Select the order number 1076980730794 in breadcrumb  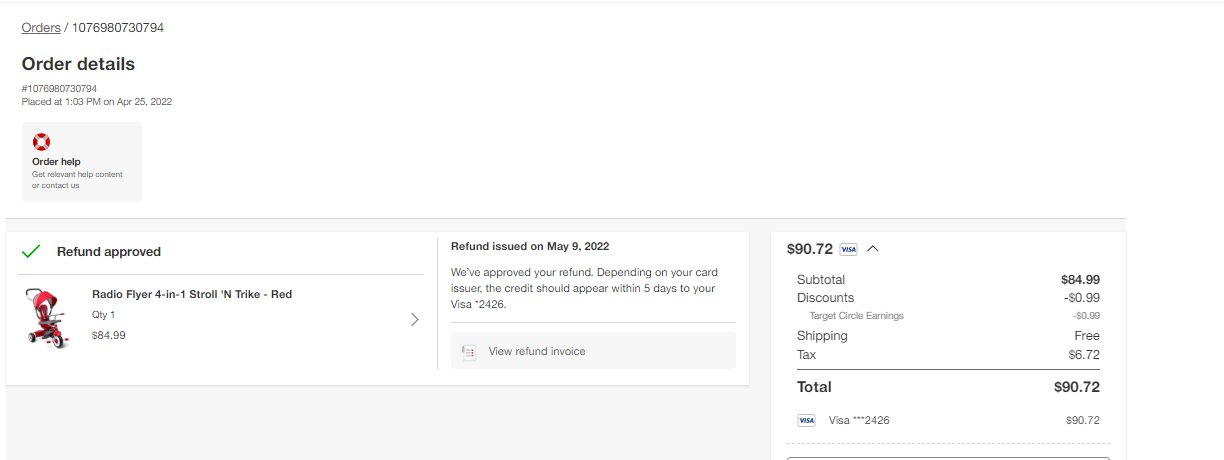118,28
